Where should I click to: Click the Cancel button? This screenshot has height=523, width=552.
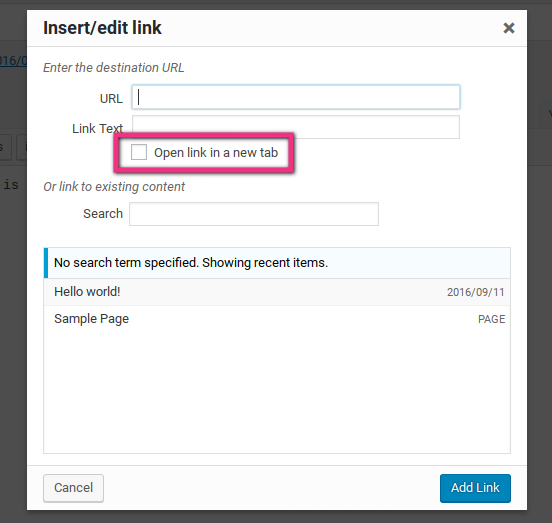coord(74,488)
